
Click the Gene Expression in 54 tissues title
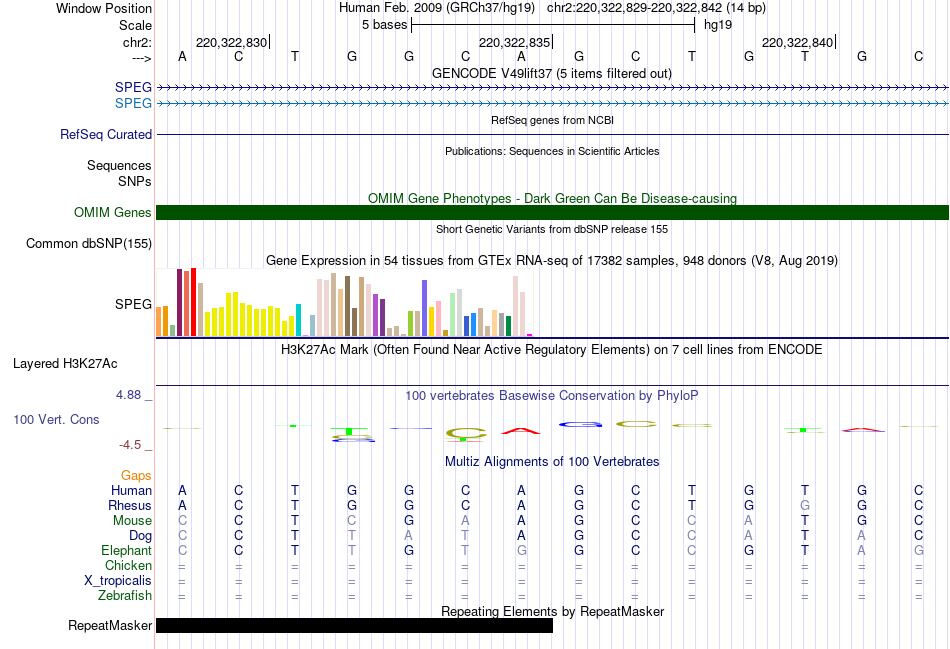[x=552, y=261]
